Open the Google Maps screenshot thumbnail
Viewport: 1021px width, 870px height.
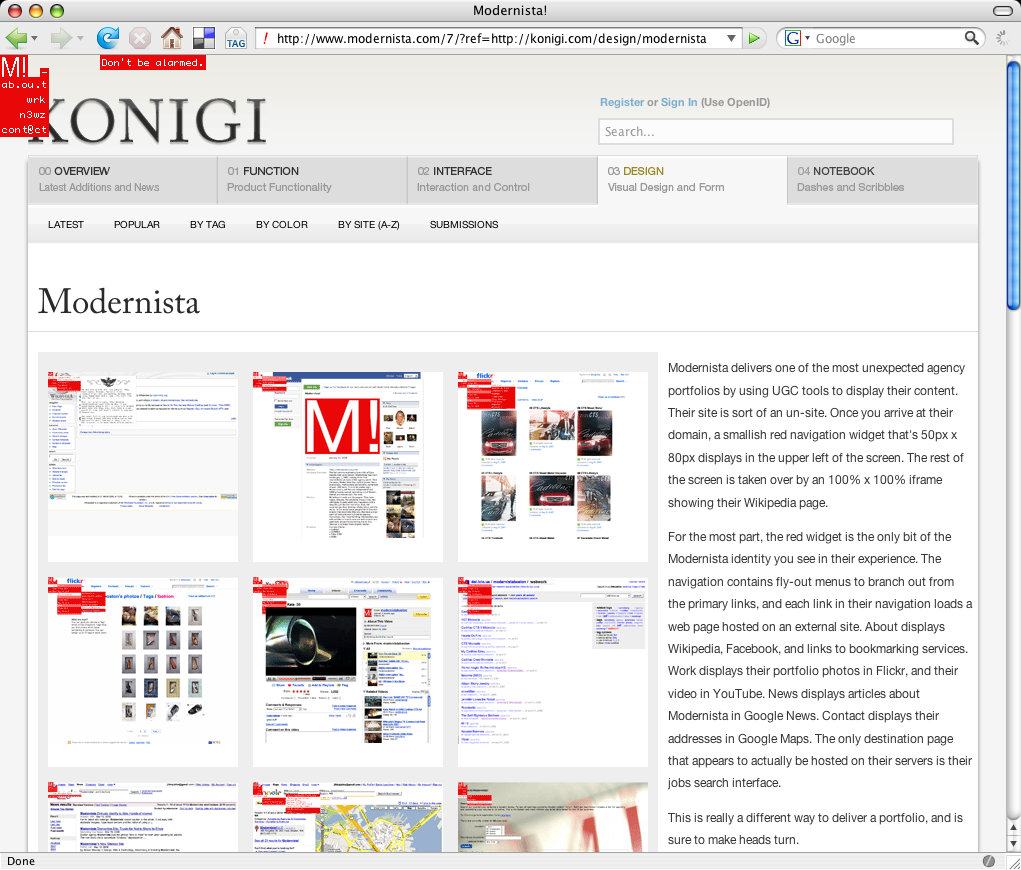click(348, 817)
